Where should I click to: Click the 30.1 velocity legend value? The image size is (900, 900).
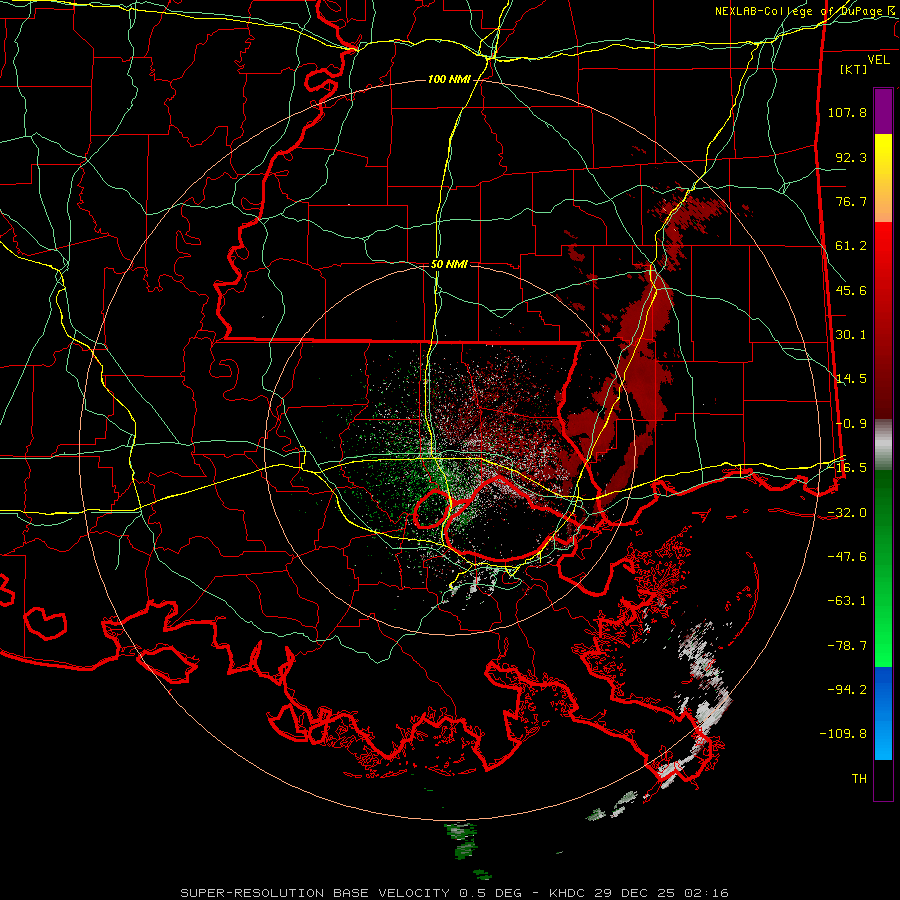pos(851,335)
